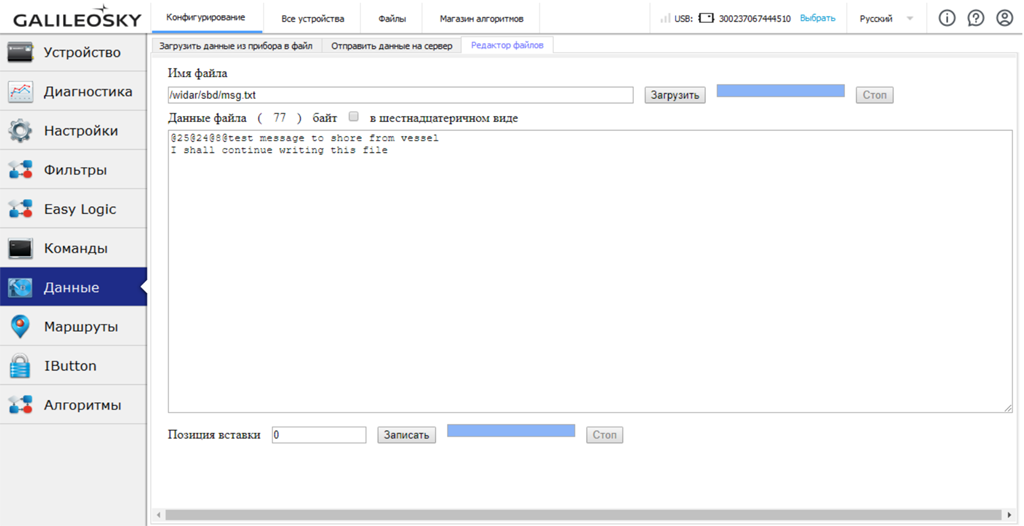Screen dimensions: 1024x526
Task: Select the Редактор файлов tab
Action: [507, 45]
